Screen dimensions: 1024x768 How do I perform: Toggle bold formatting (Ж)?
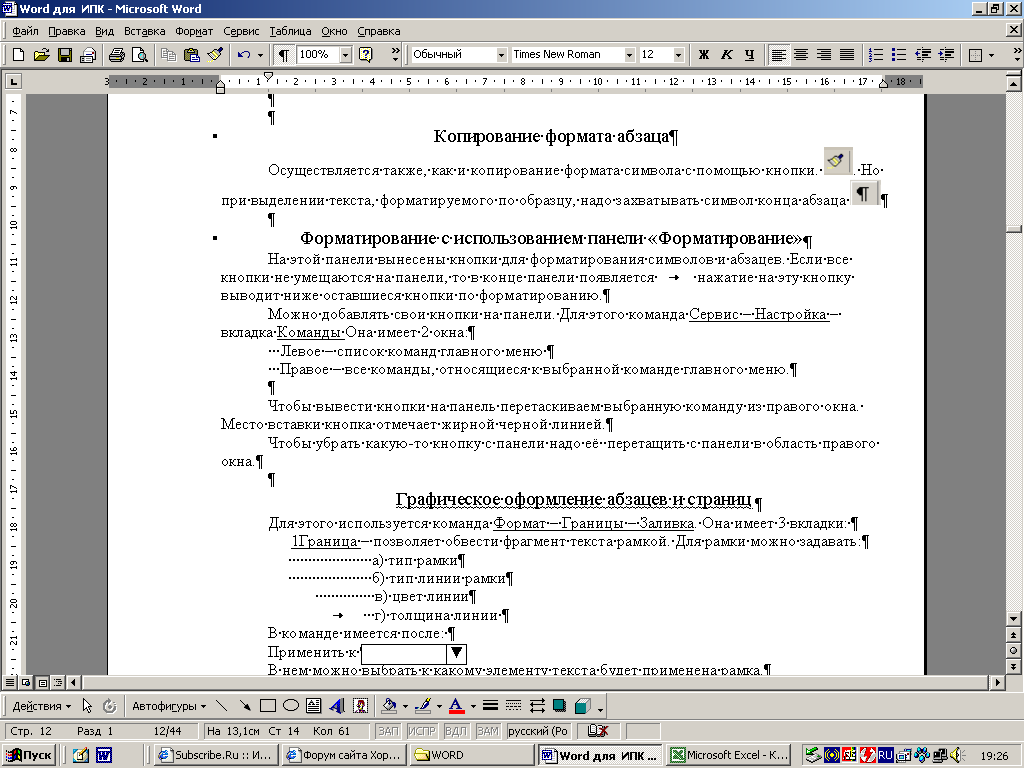click(x=703, y=55)
